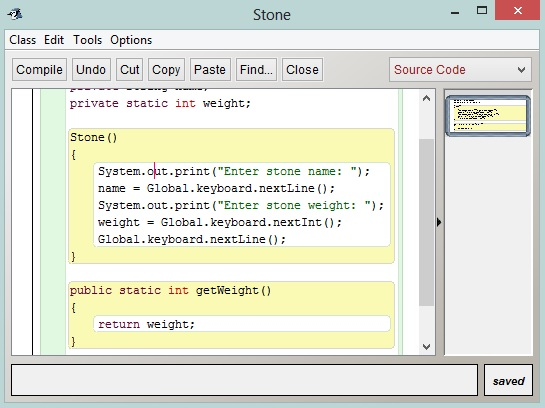The height and width of the screenshot is (408, 545).
Task: Open the Find... dialog button
Action: (256, 70)
